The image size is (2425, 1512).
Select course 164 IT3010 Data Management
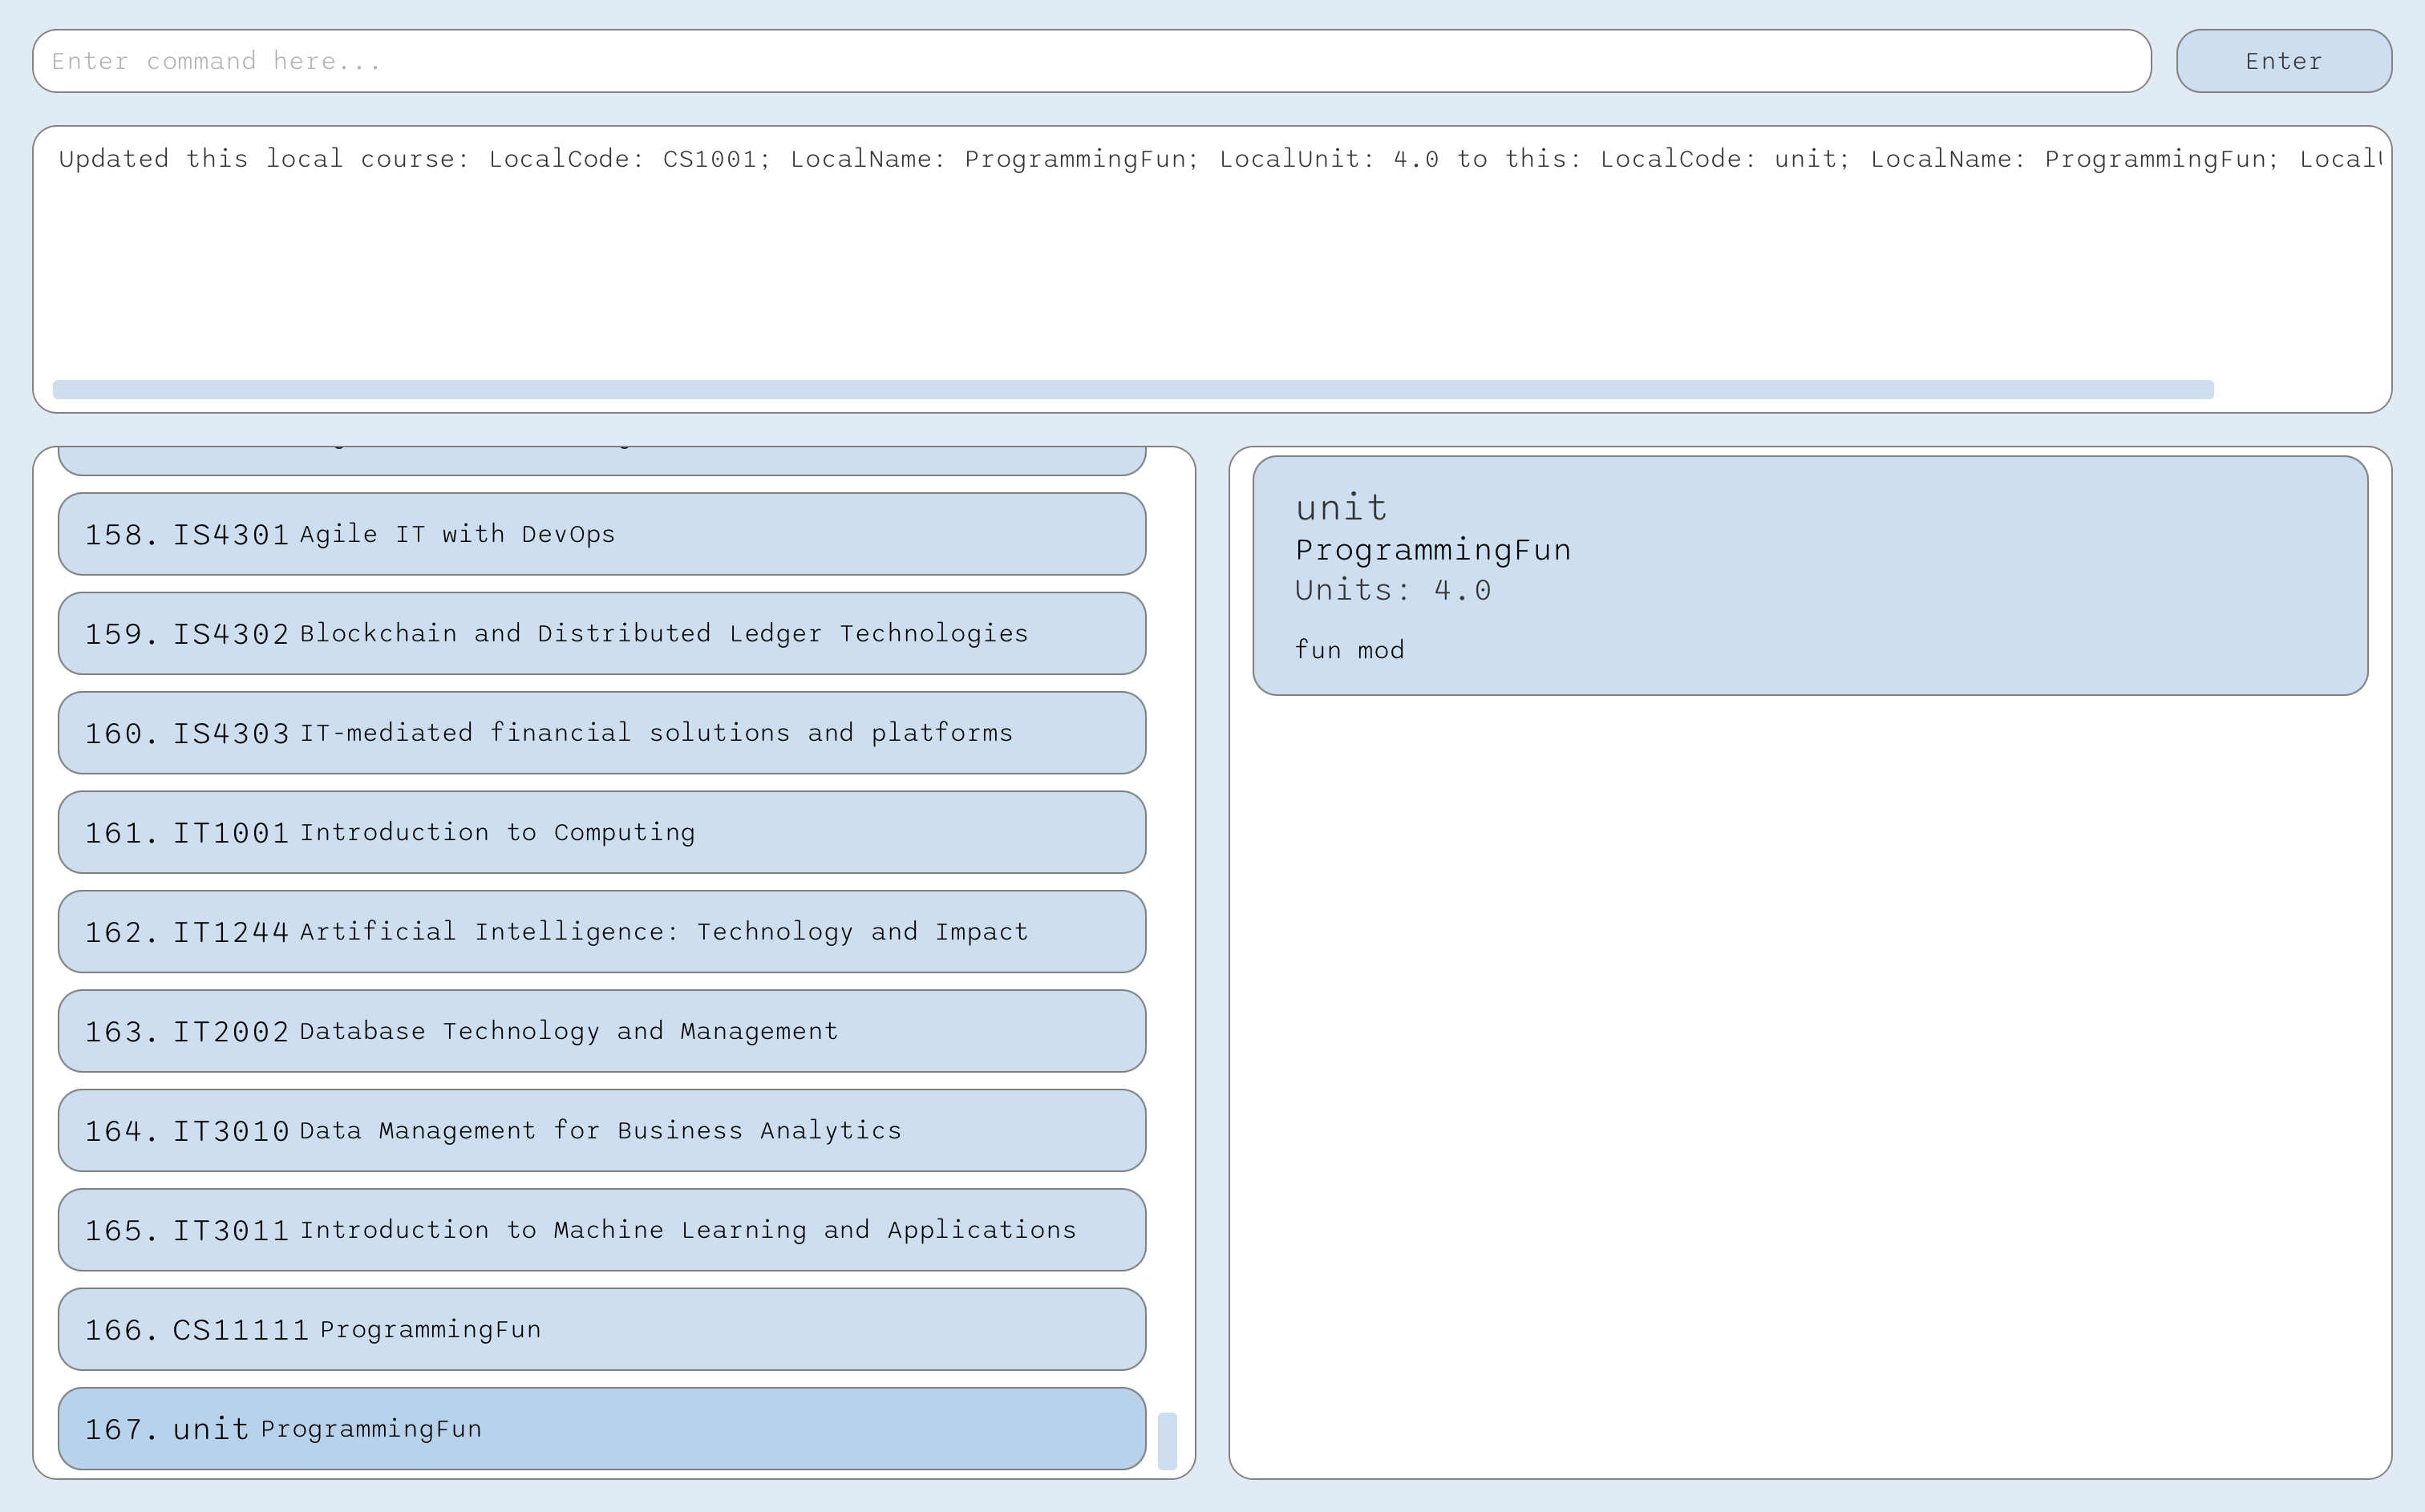pyautogui.click(x=601, y=1130)
